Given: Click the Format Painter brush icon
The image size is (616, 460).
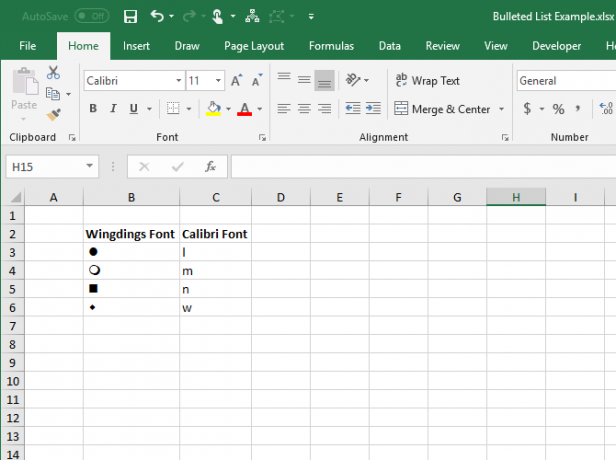Looking at the screenshot, I should point(53,114).
